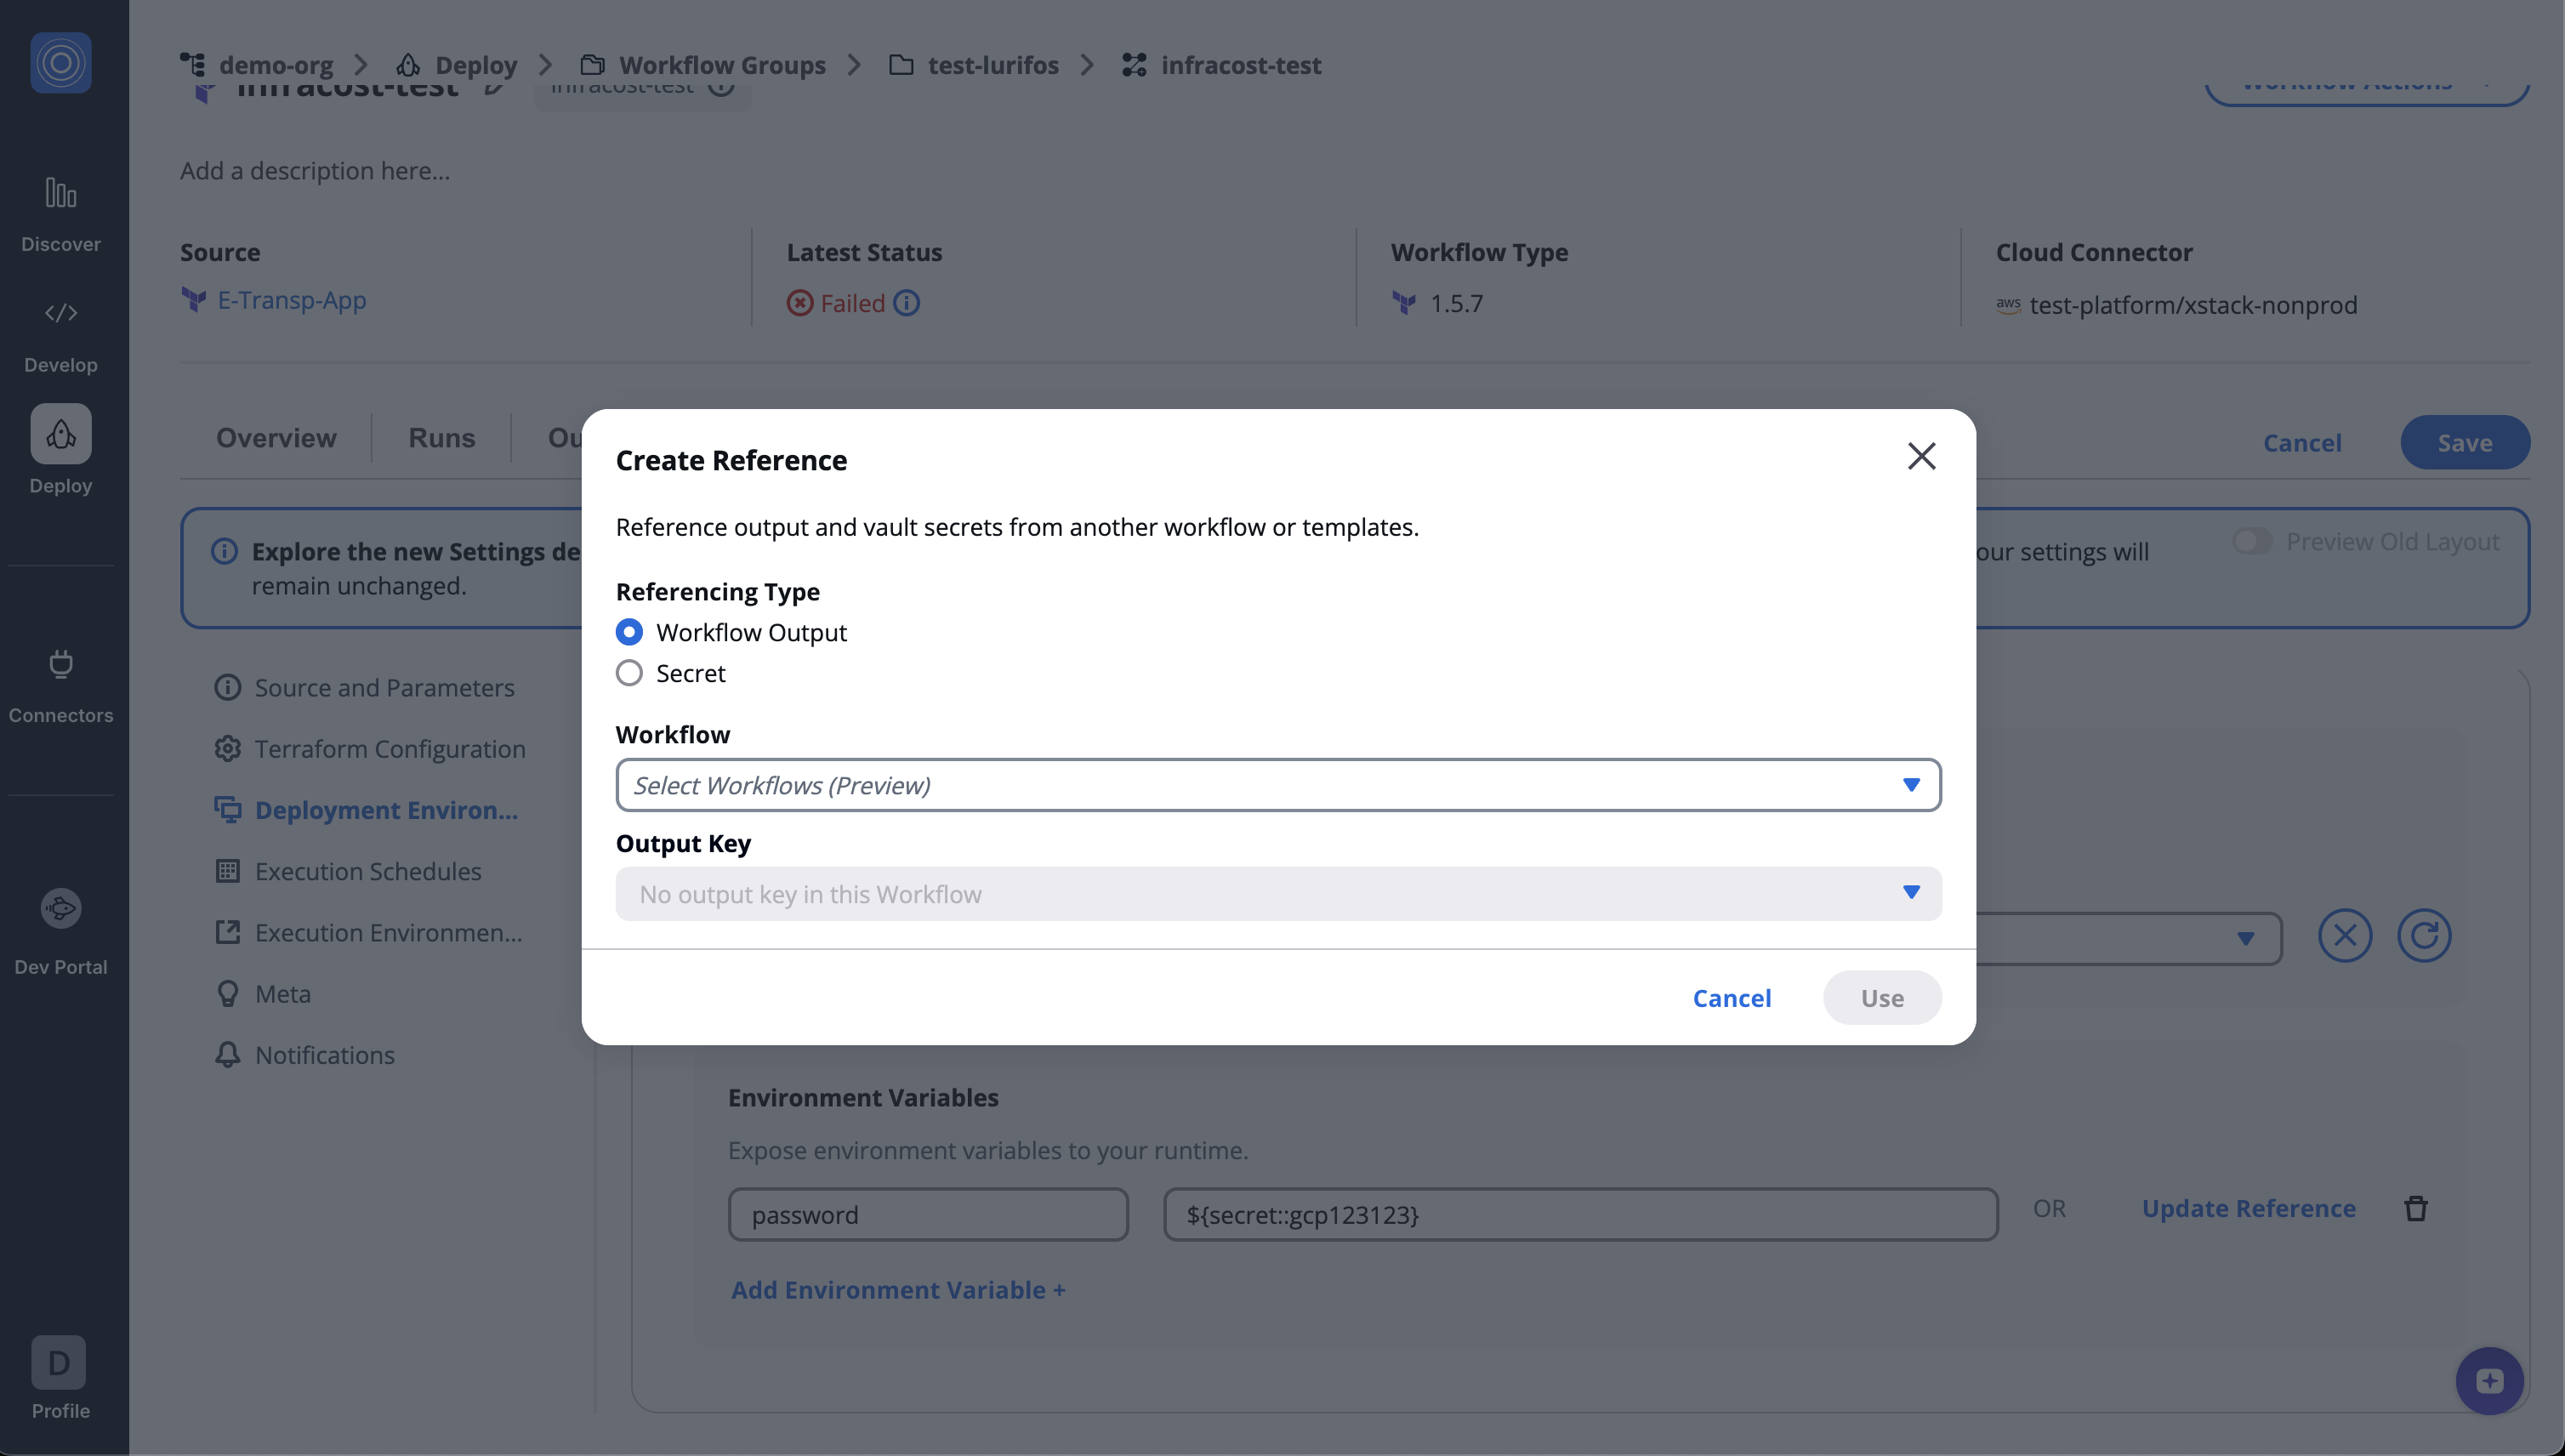
Task: Click the trash icon beside Update Reference
Action: tap(2415, 1208)
